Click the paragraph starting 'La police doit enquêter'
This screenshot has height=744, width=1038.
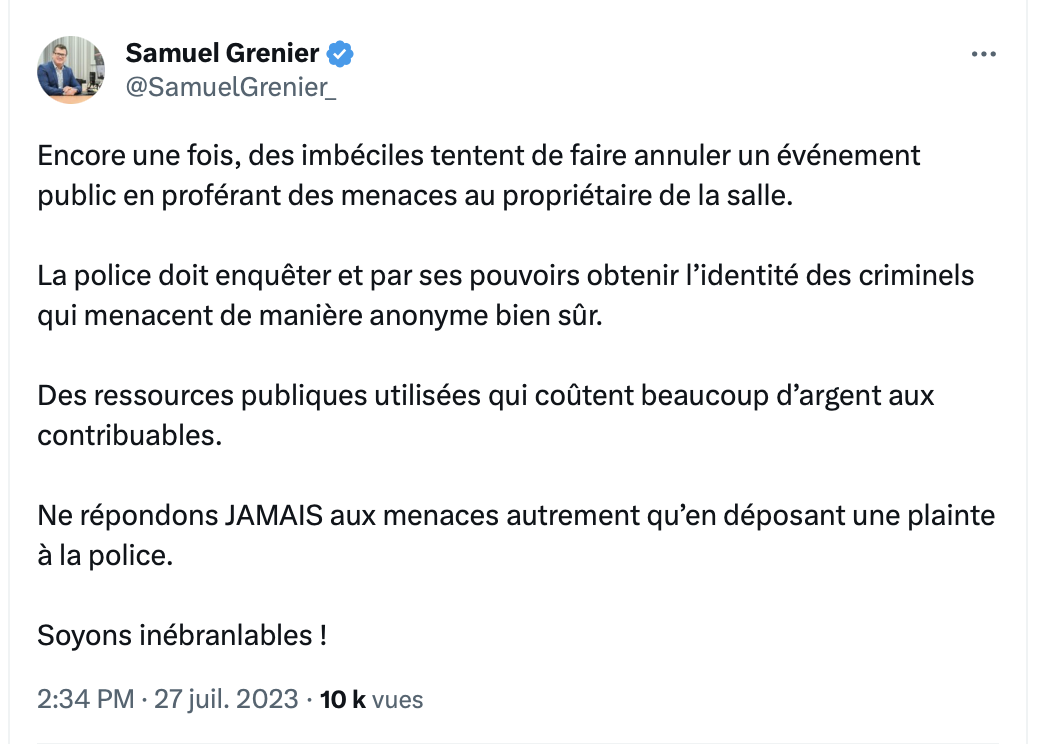pos(506,295)
